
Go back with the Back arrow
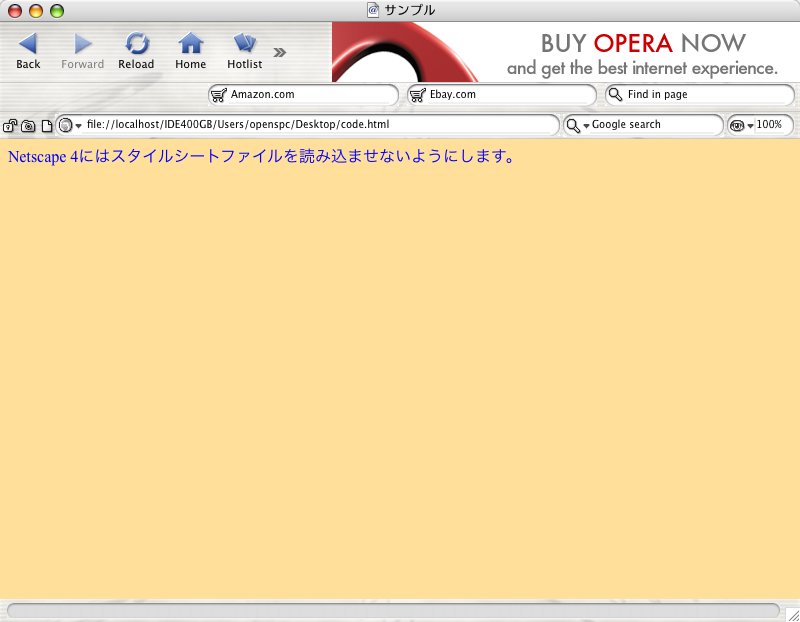coord(28,51)
